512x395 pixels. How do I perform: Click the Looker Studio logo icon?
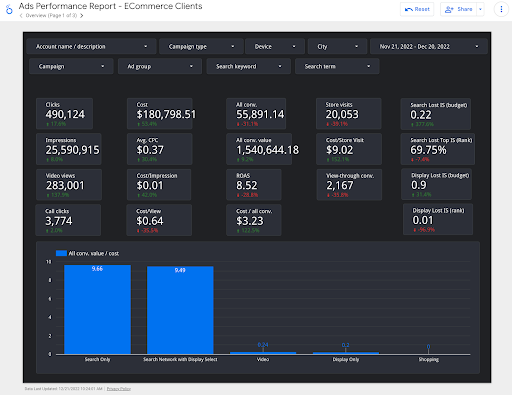point(9,9)
